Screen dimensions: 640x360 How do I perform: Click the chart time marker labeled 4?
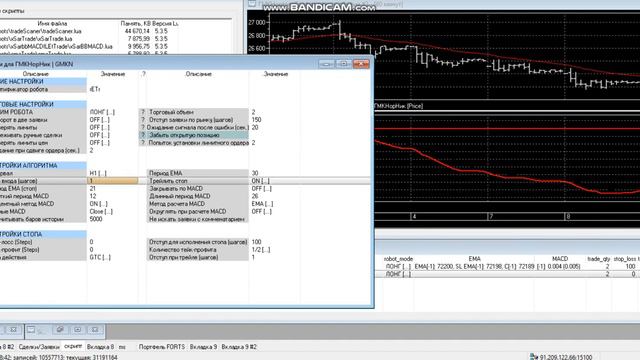pos(414,216)
